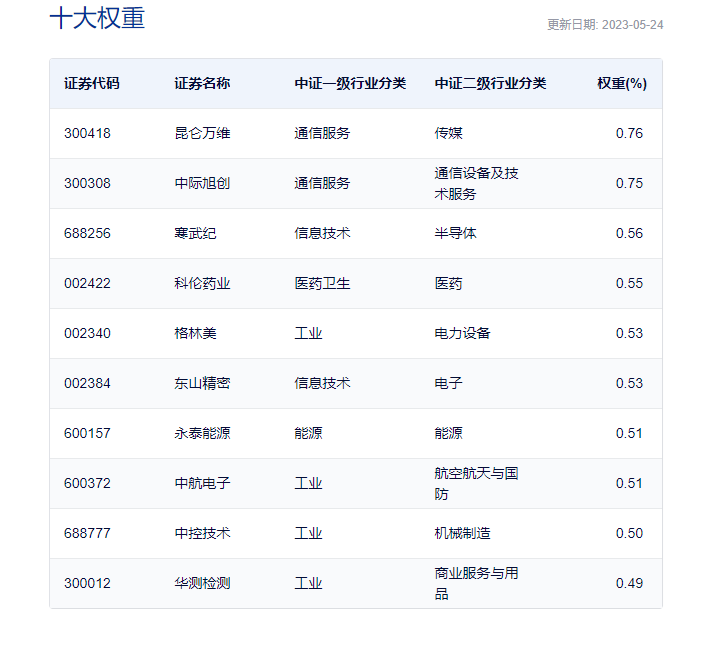The image size is (721, 650).
Task: Click the 传媒 industry cell
Action: pyautogui.click(x=448, y=133)
